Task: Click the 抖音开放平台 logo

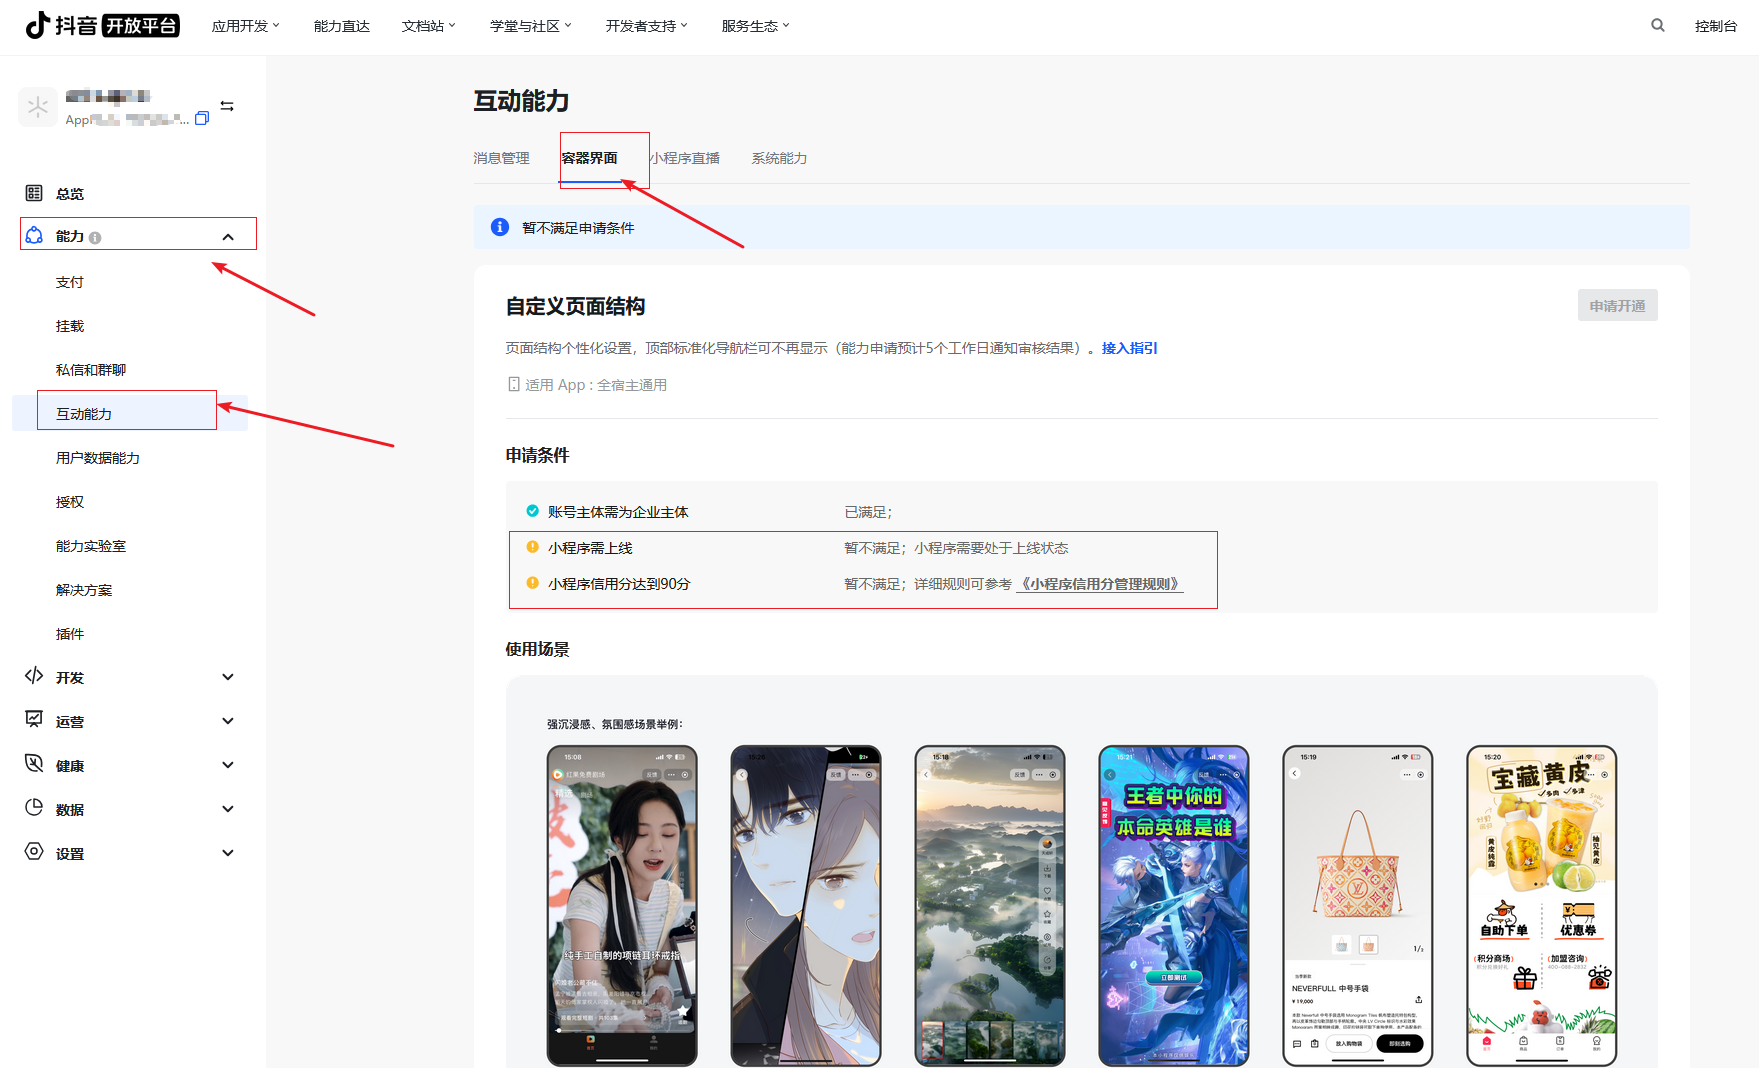Action: 101,25
